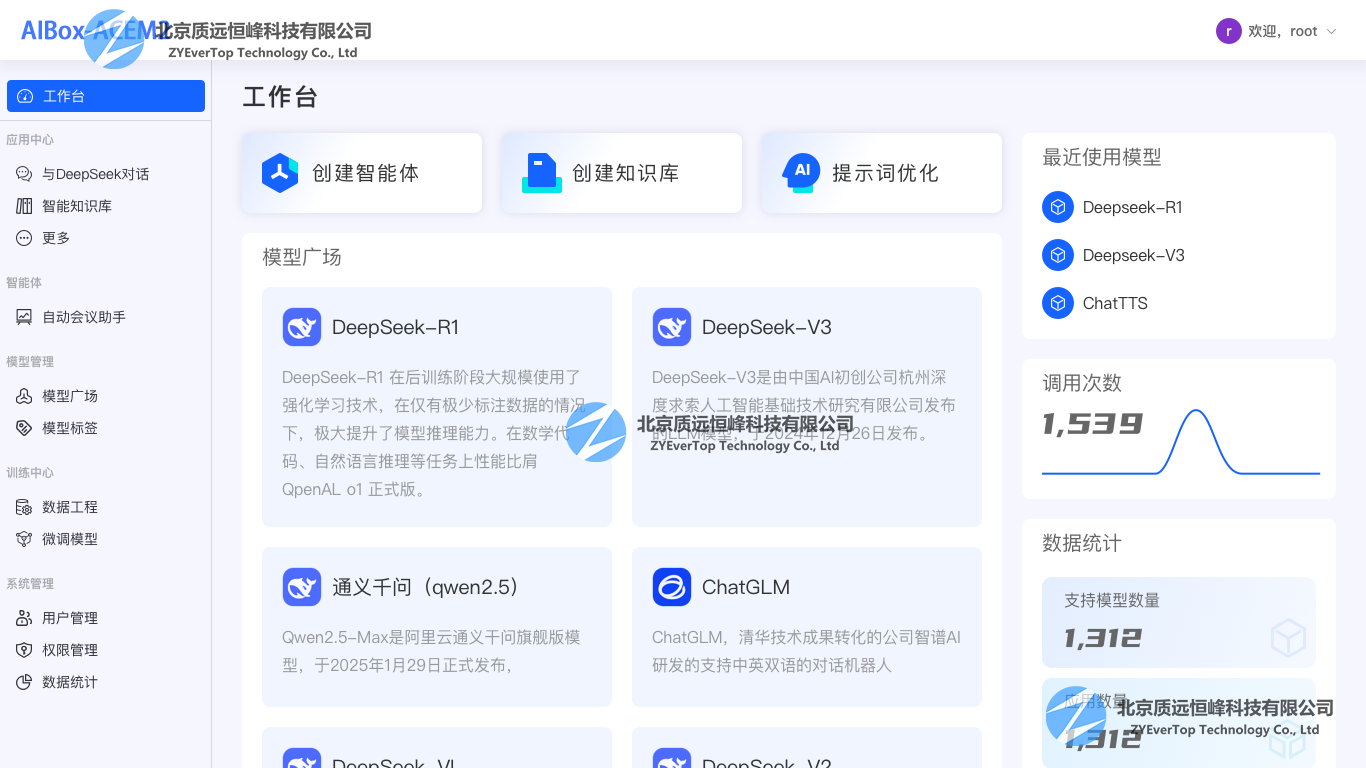Expand the root user dropdown arrow
1366x768 pixels.
pos(1331,31)
